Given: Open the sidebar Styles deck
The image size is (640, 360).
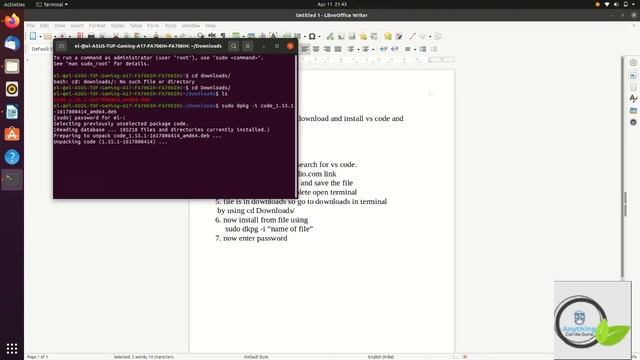Looking at the screenshot, I should [x=633, y=98].
